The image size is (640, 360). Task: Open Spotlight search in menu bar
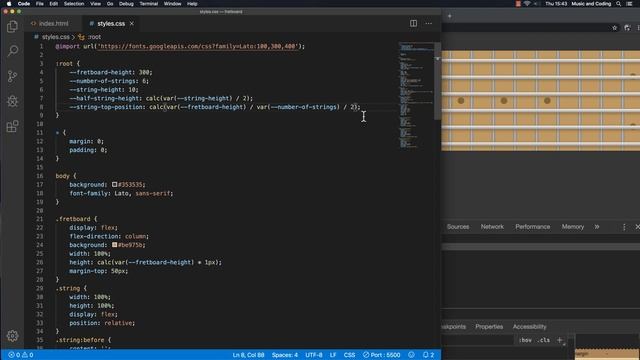click(x=618, y=4)
